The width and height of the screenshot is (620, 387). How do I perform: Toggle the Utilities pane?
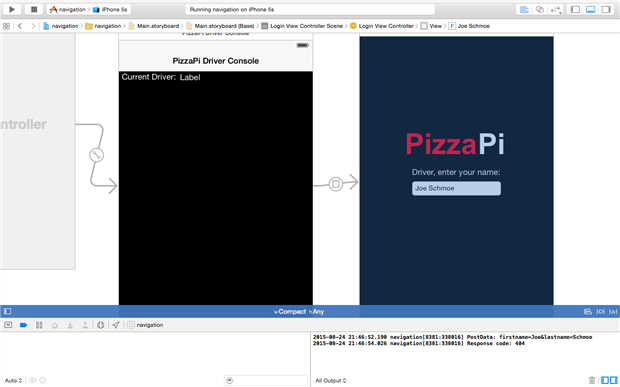point(606,9)
